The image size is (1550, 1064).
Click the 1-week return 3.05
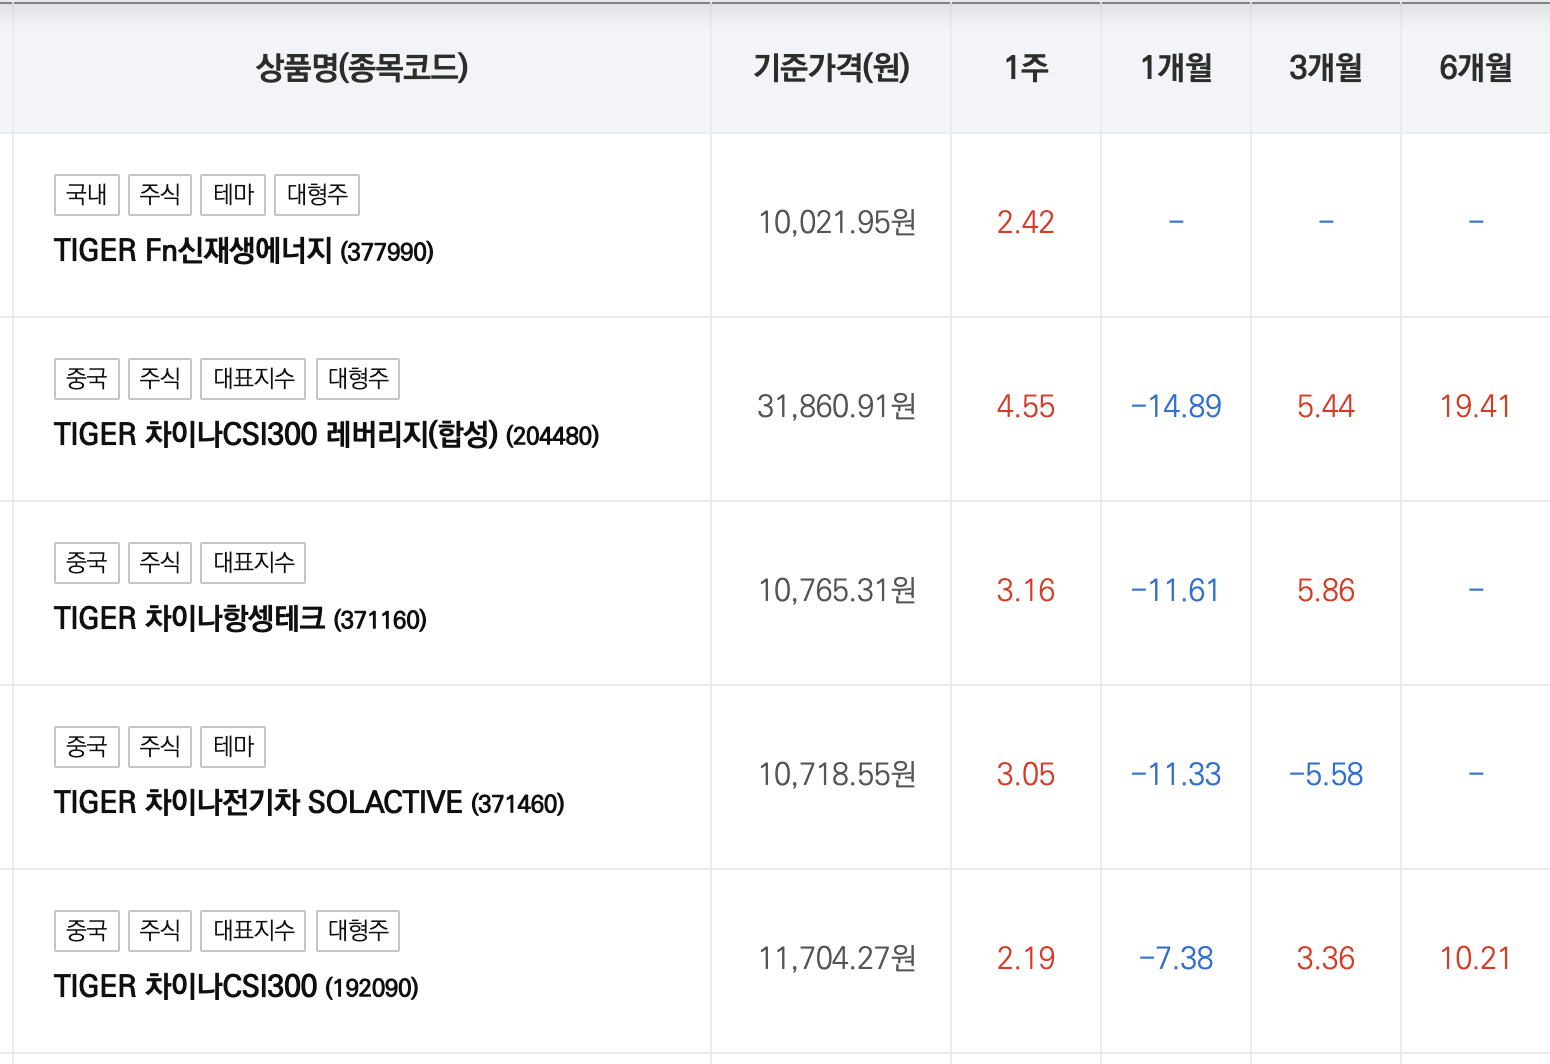[1026, 774]
